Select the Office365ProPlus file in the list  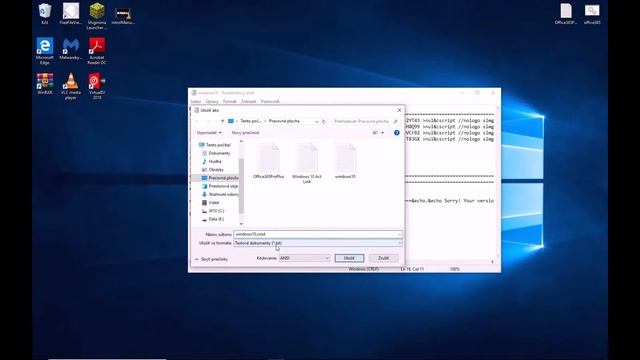click(x=269, y=161)
